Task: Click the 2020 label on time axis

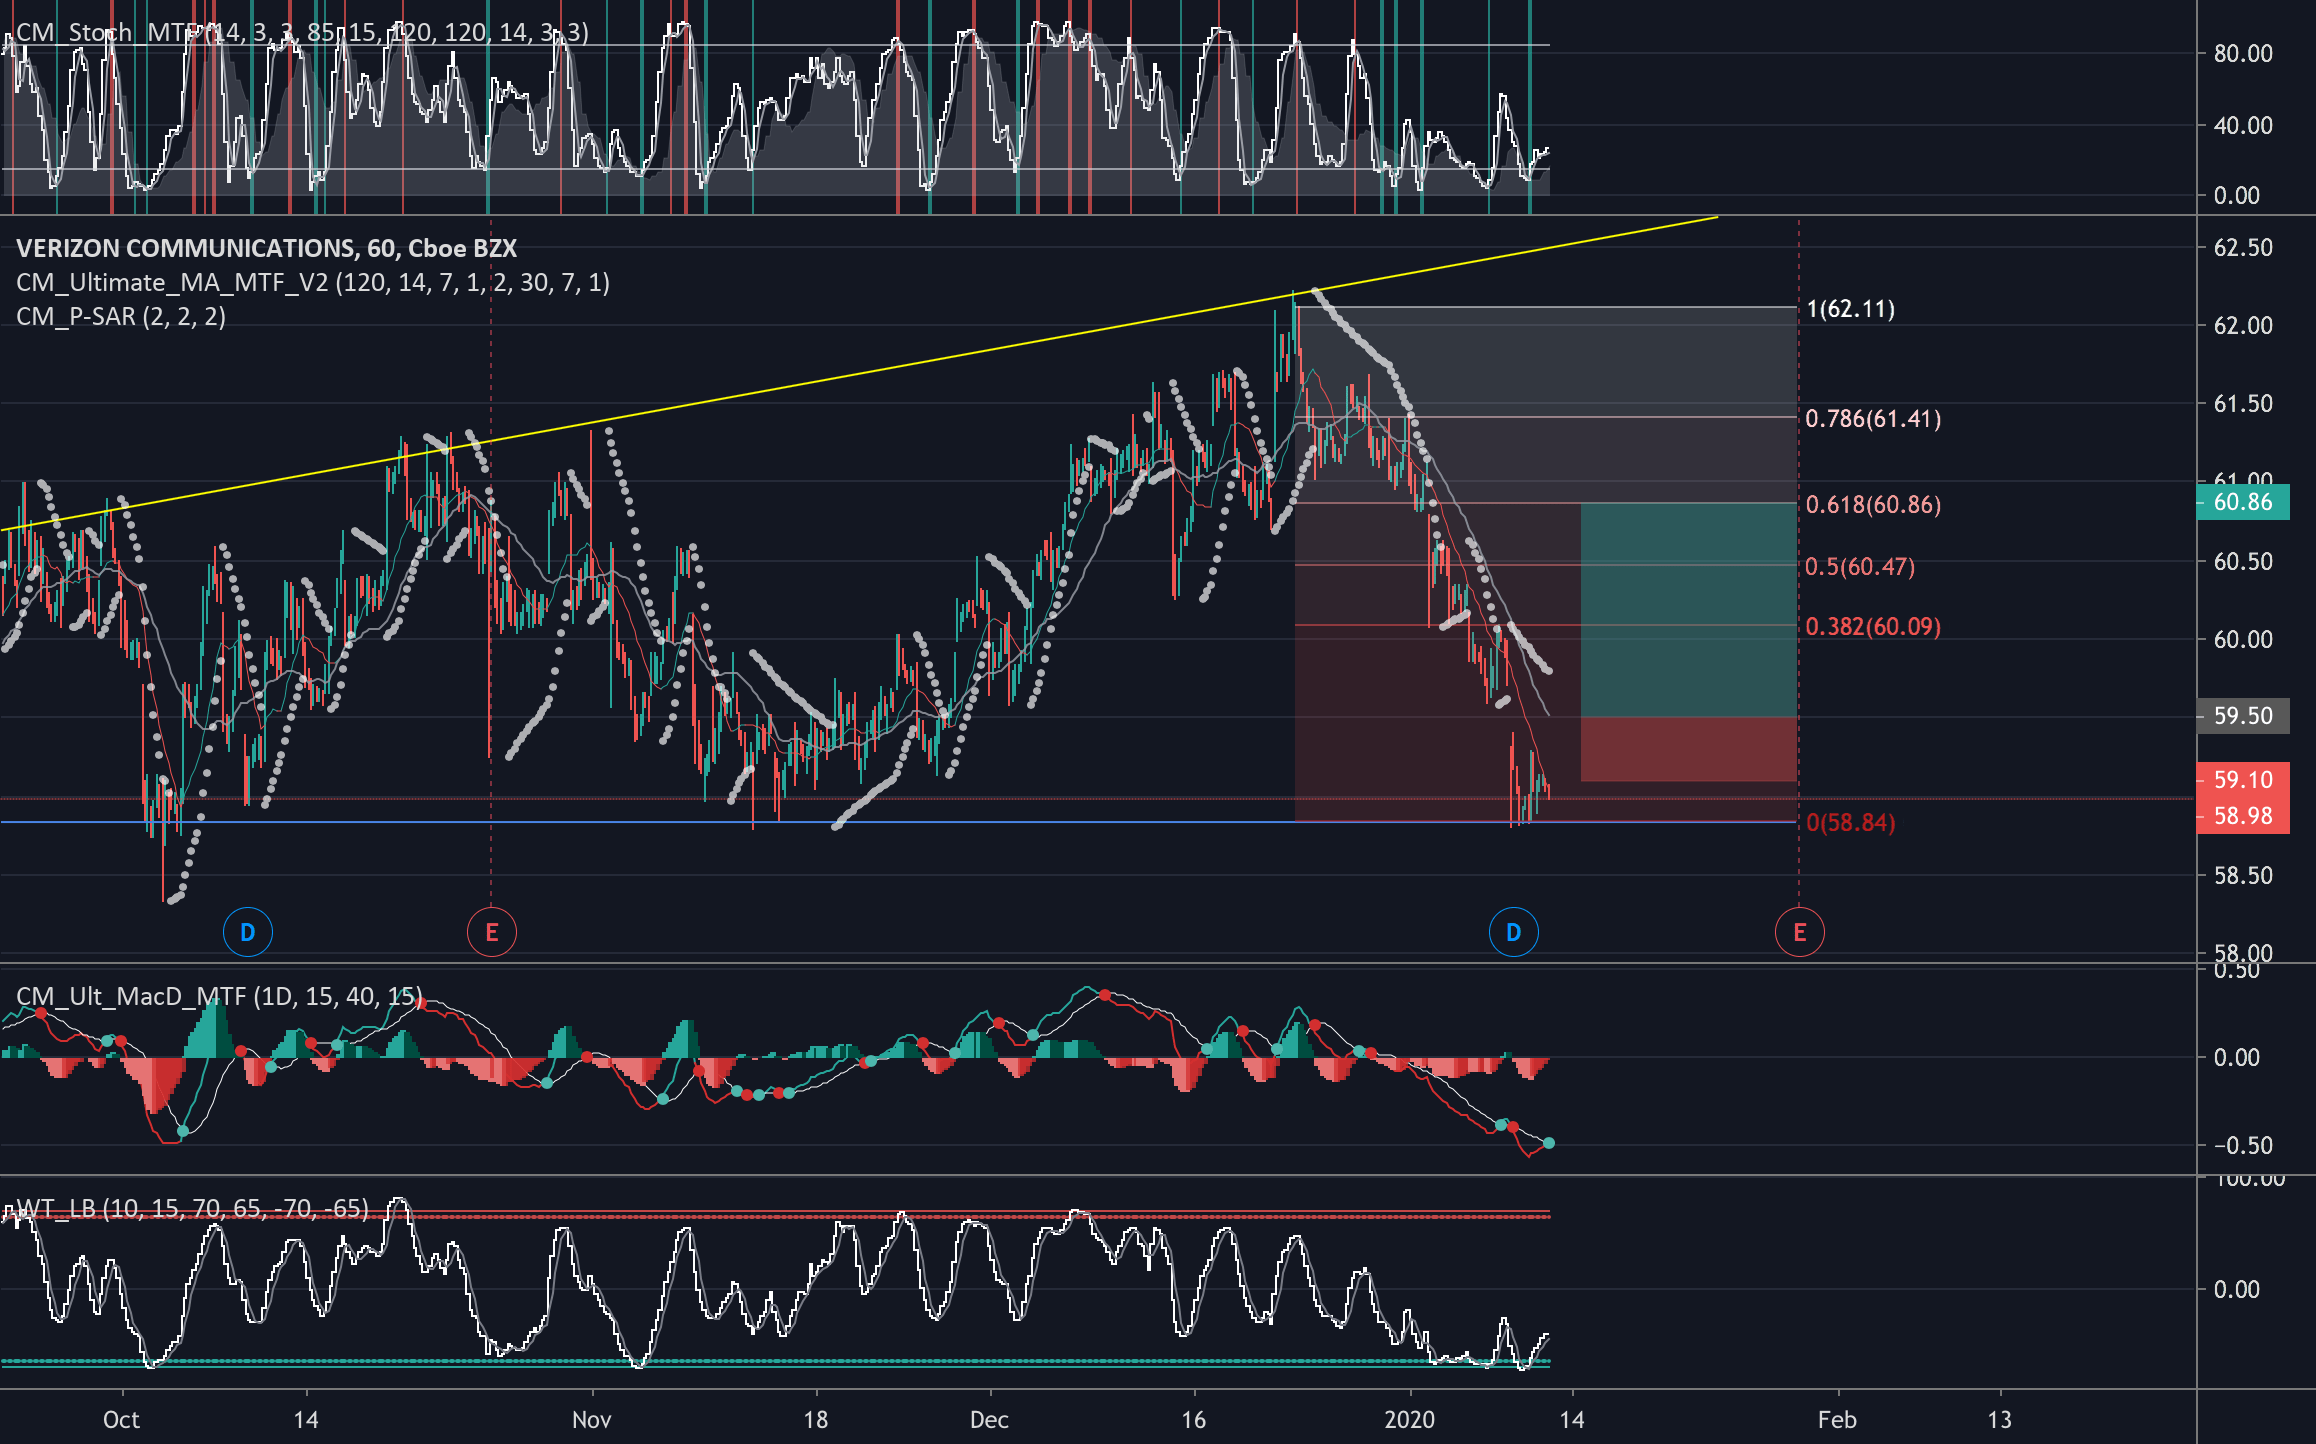Action: pos(1409,1420)
